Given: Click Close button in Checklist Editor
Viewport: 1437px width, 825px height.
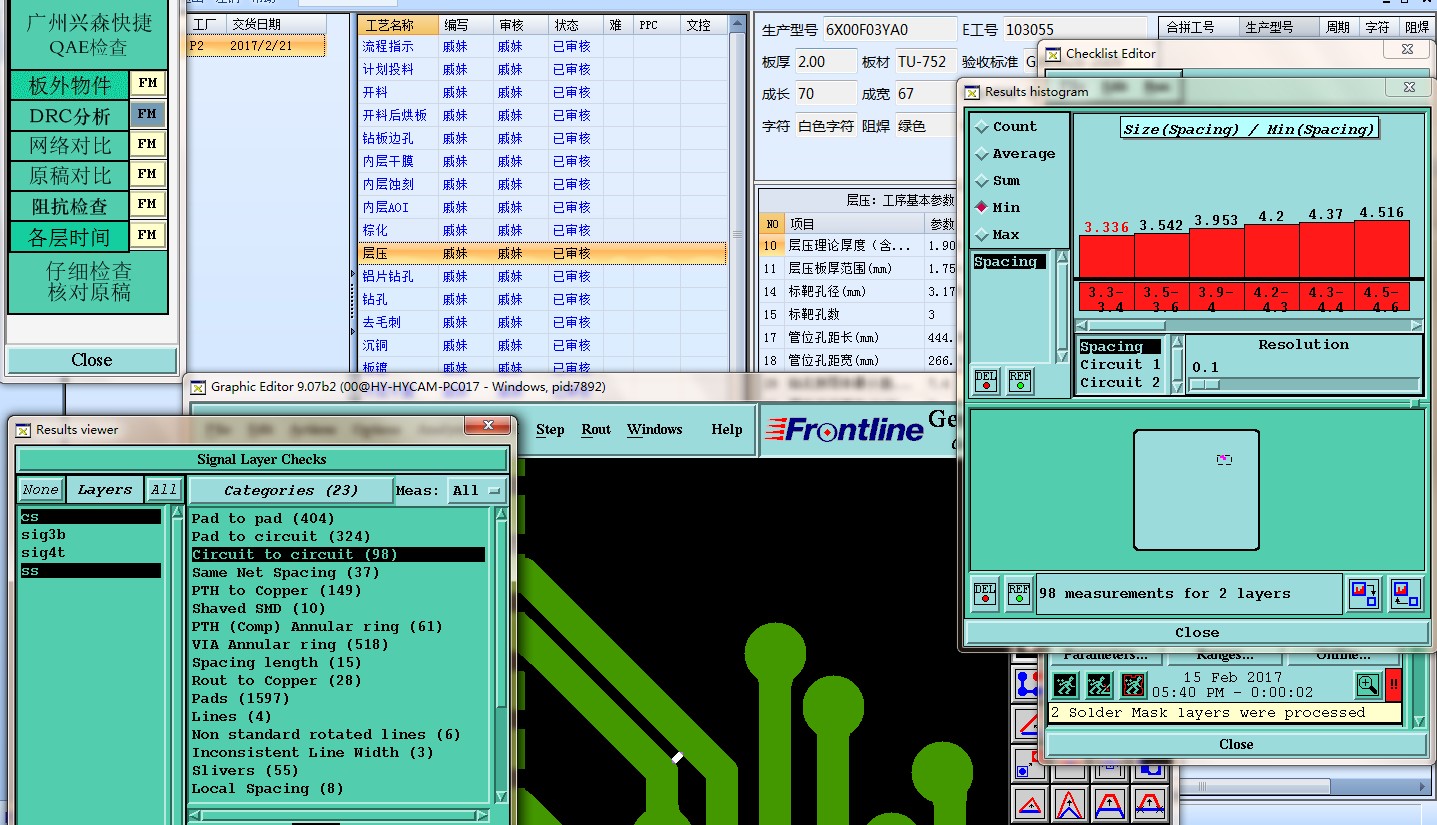Looking at the screenshot, I should [x=1236, y=744].
